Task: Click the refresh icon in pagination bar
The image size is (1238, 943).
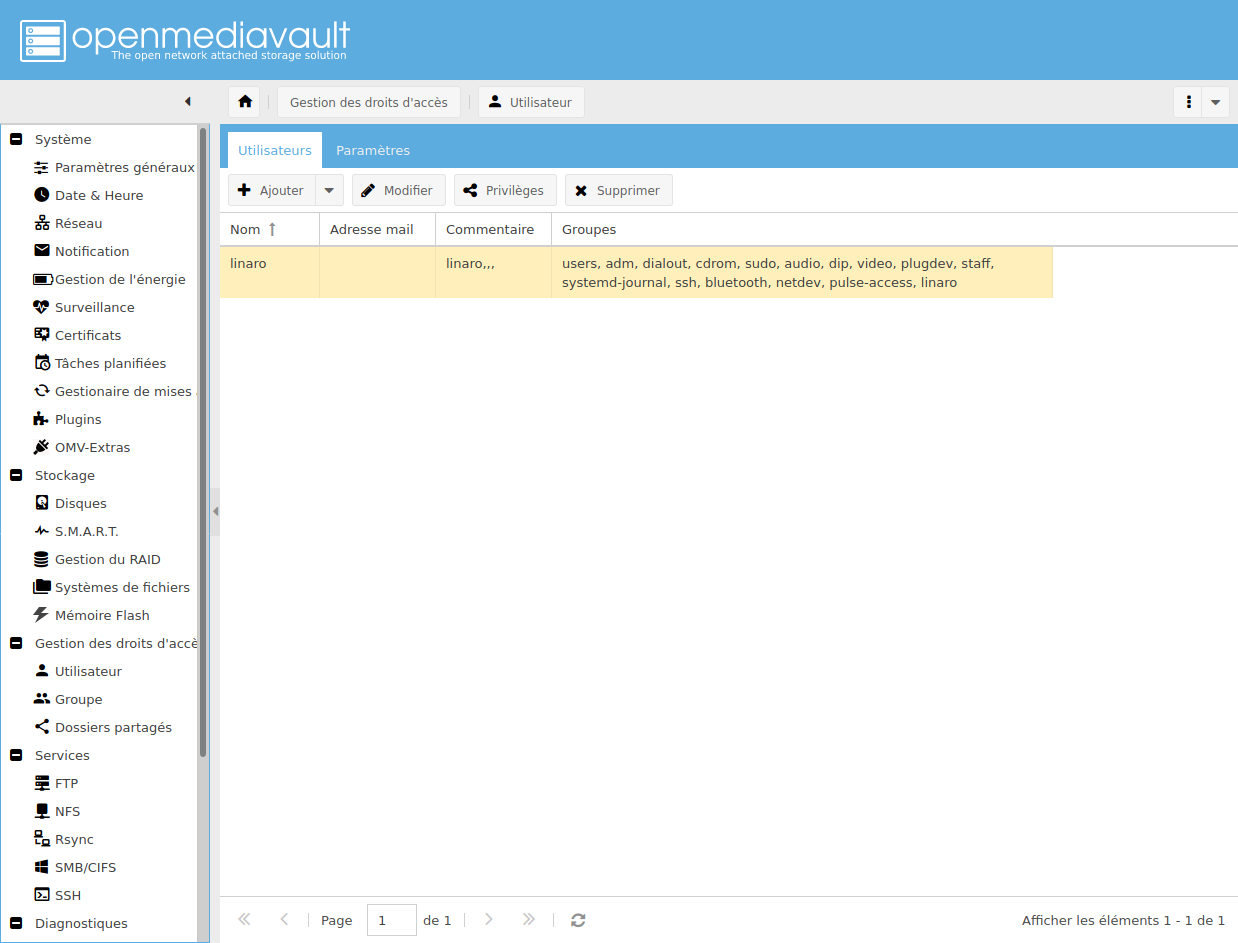Action: (578, 920)
